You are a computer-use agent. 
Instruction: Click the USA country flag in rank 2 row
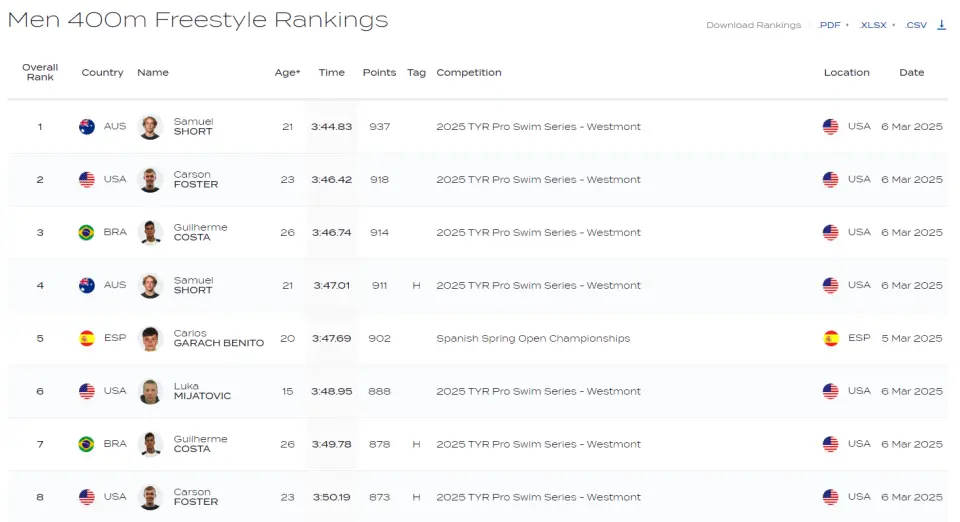(87, 179)
